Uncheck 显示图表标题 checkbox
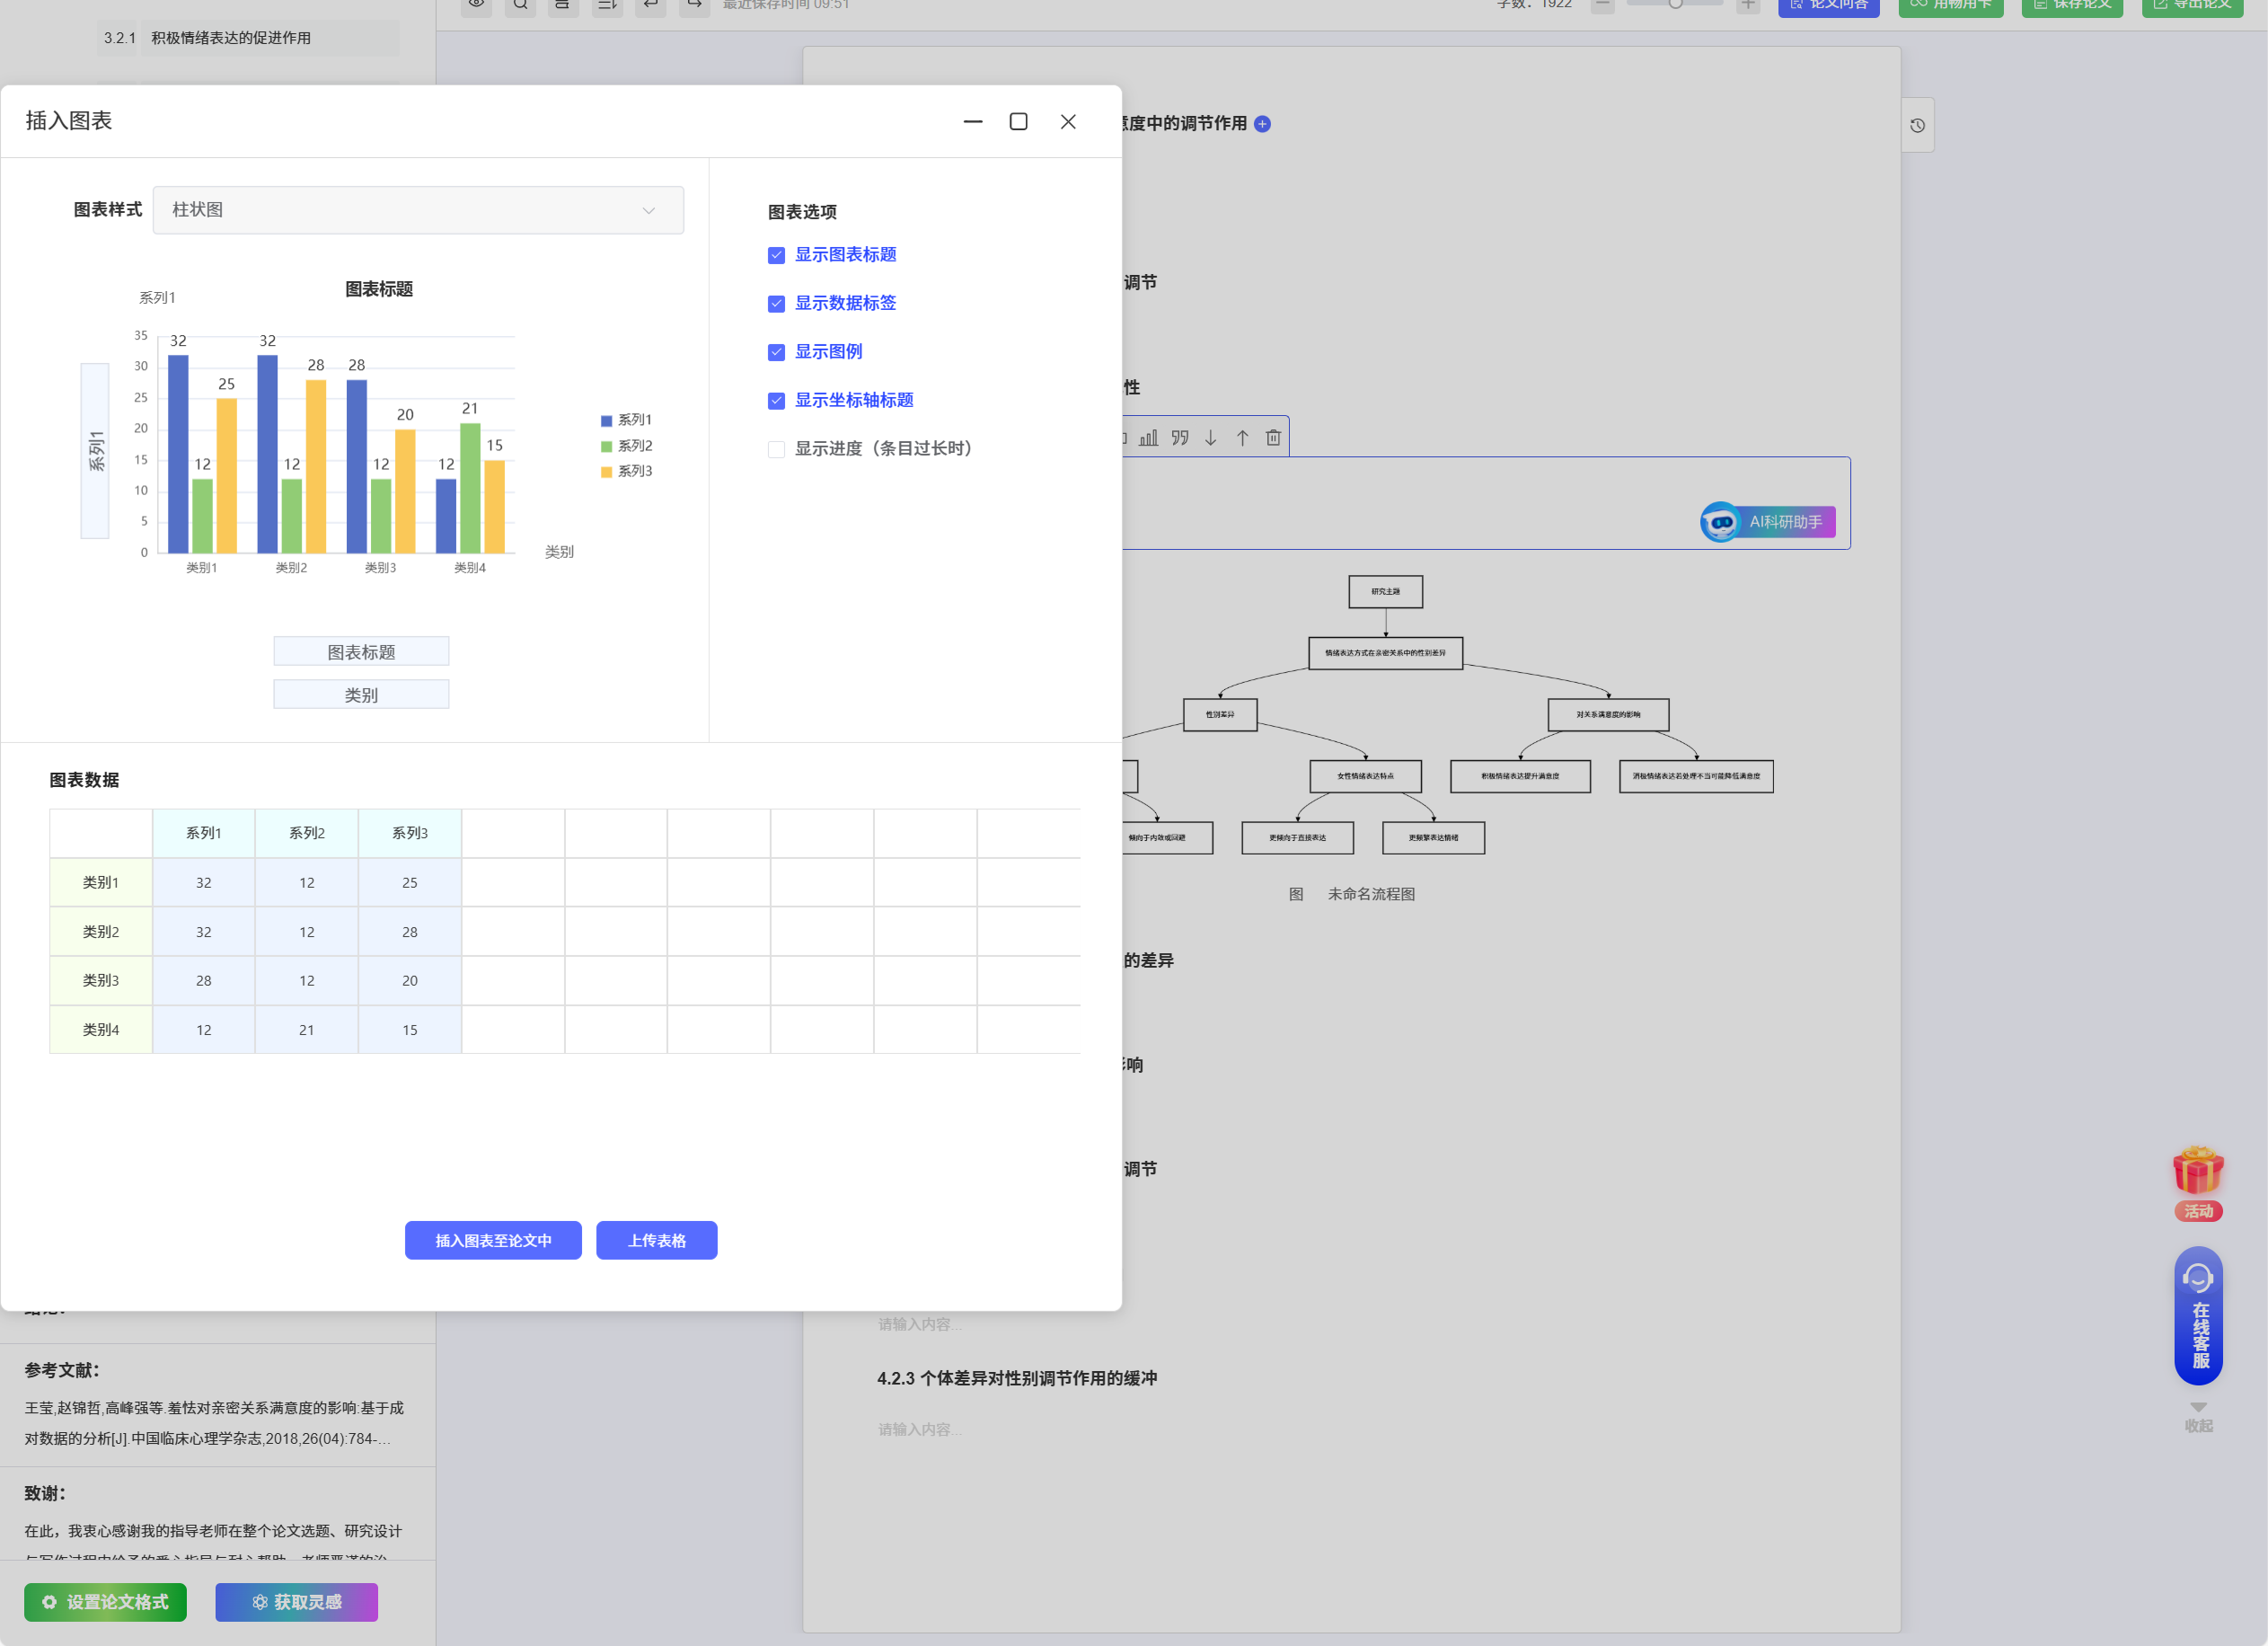This screenshot has width=2268, height=1646. click(x=776, y=255)
